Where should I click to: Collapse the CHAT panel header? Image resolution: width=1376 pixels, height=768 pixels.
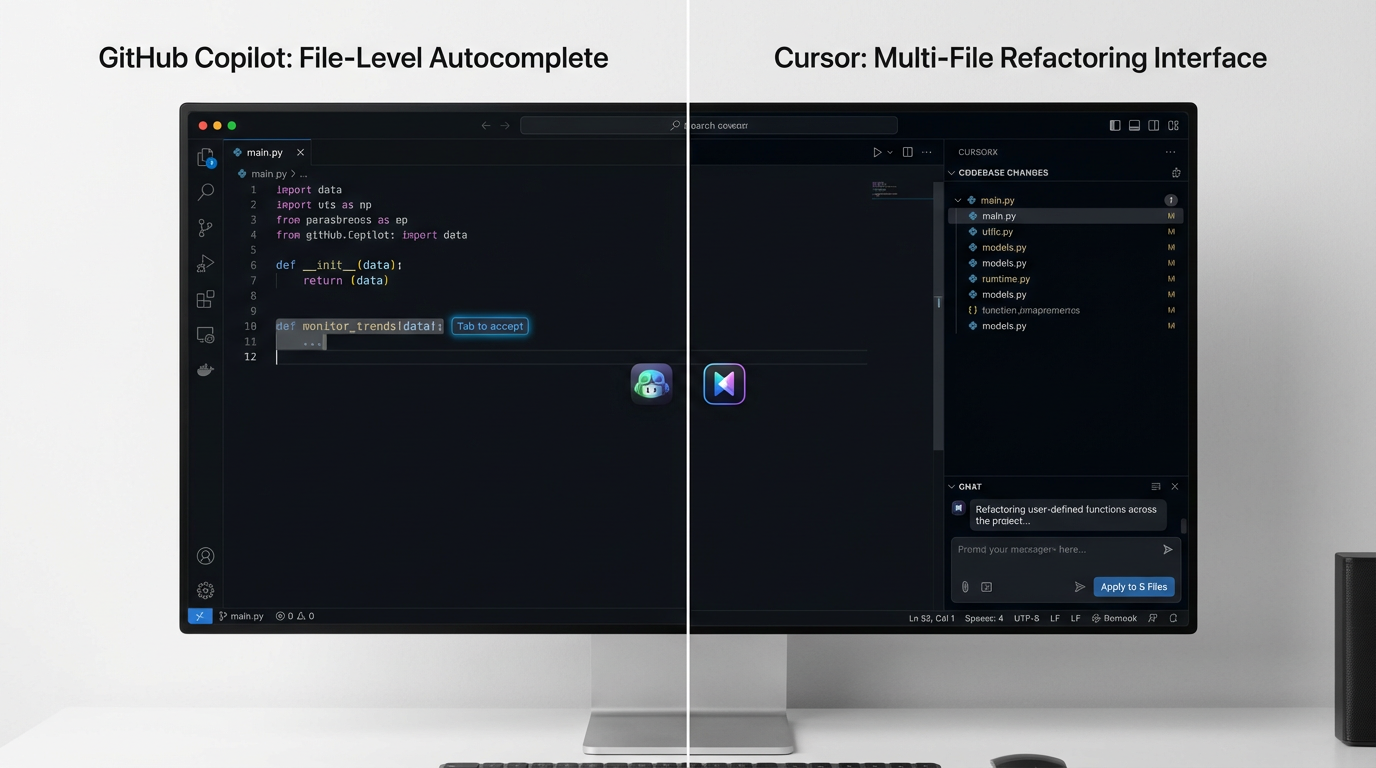(x=951, y=486)
